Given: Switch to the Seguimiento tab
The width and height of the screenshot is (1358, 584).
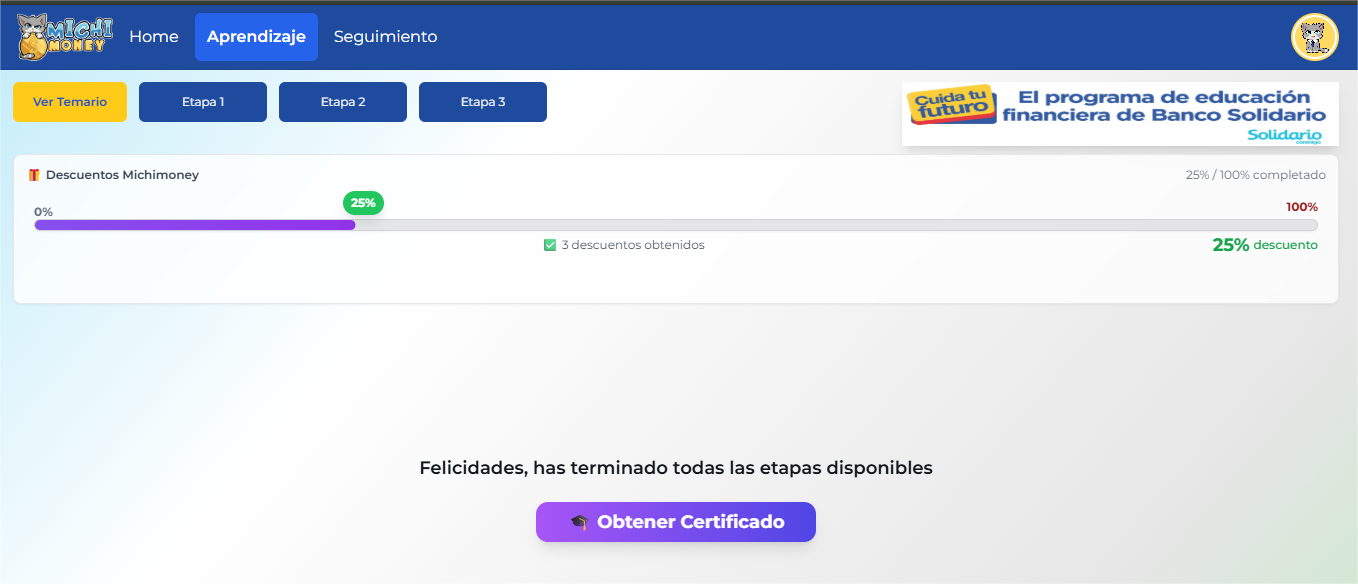Looking at the screenshot, I should coord(385,36).
